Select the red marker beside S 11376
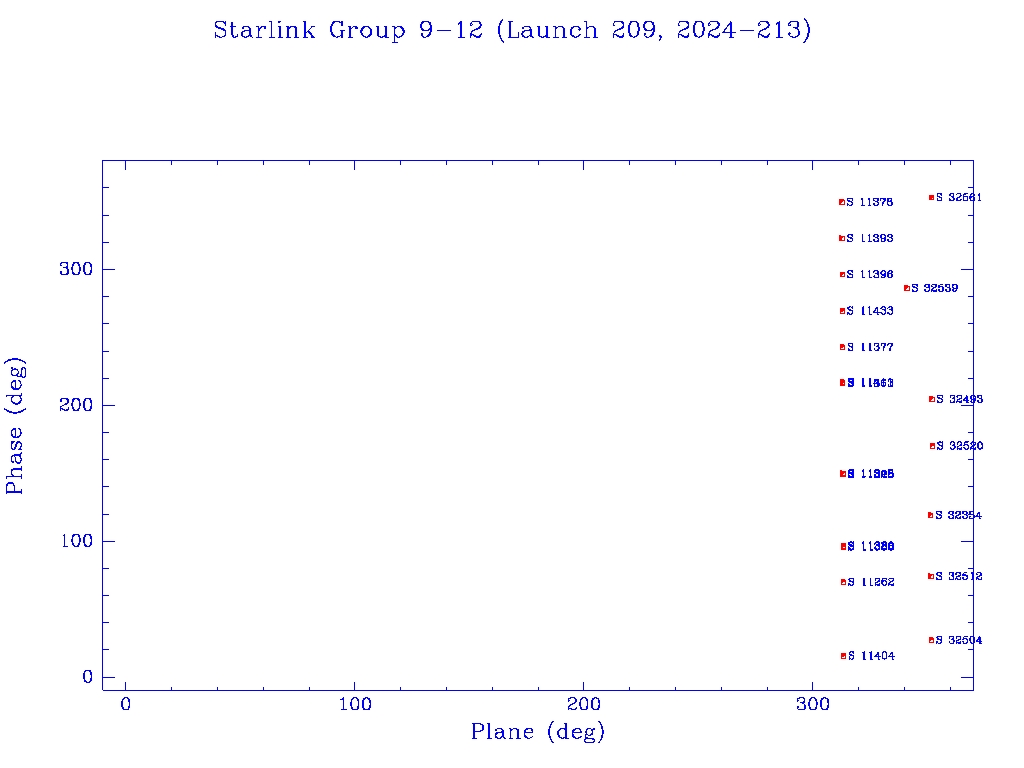This screenshot has height=768, width=1024. tap(842, 202)
